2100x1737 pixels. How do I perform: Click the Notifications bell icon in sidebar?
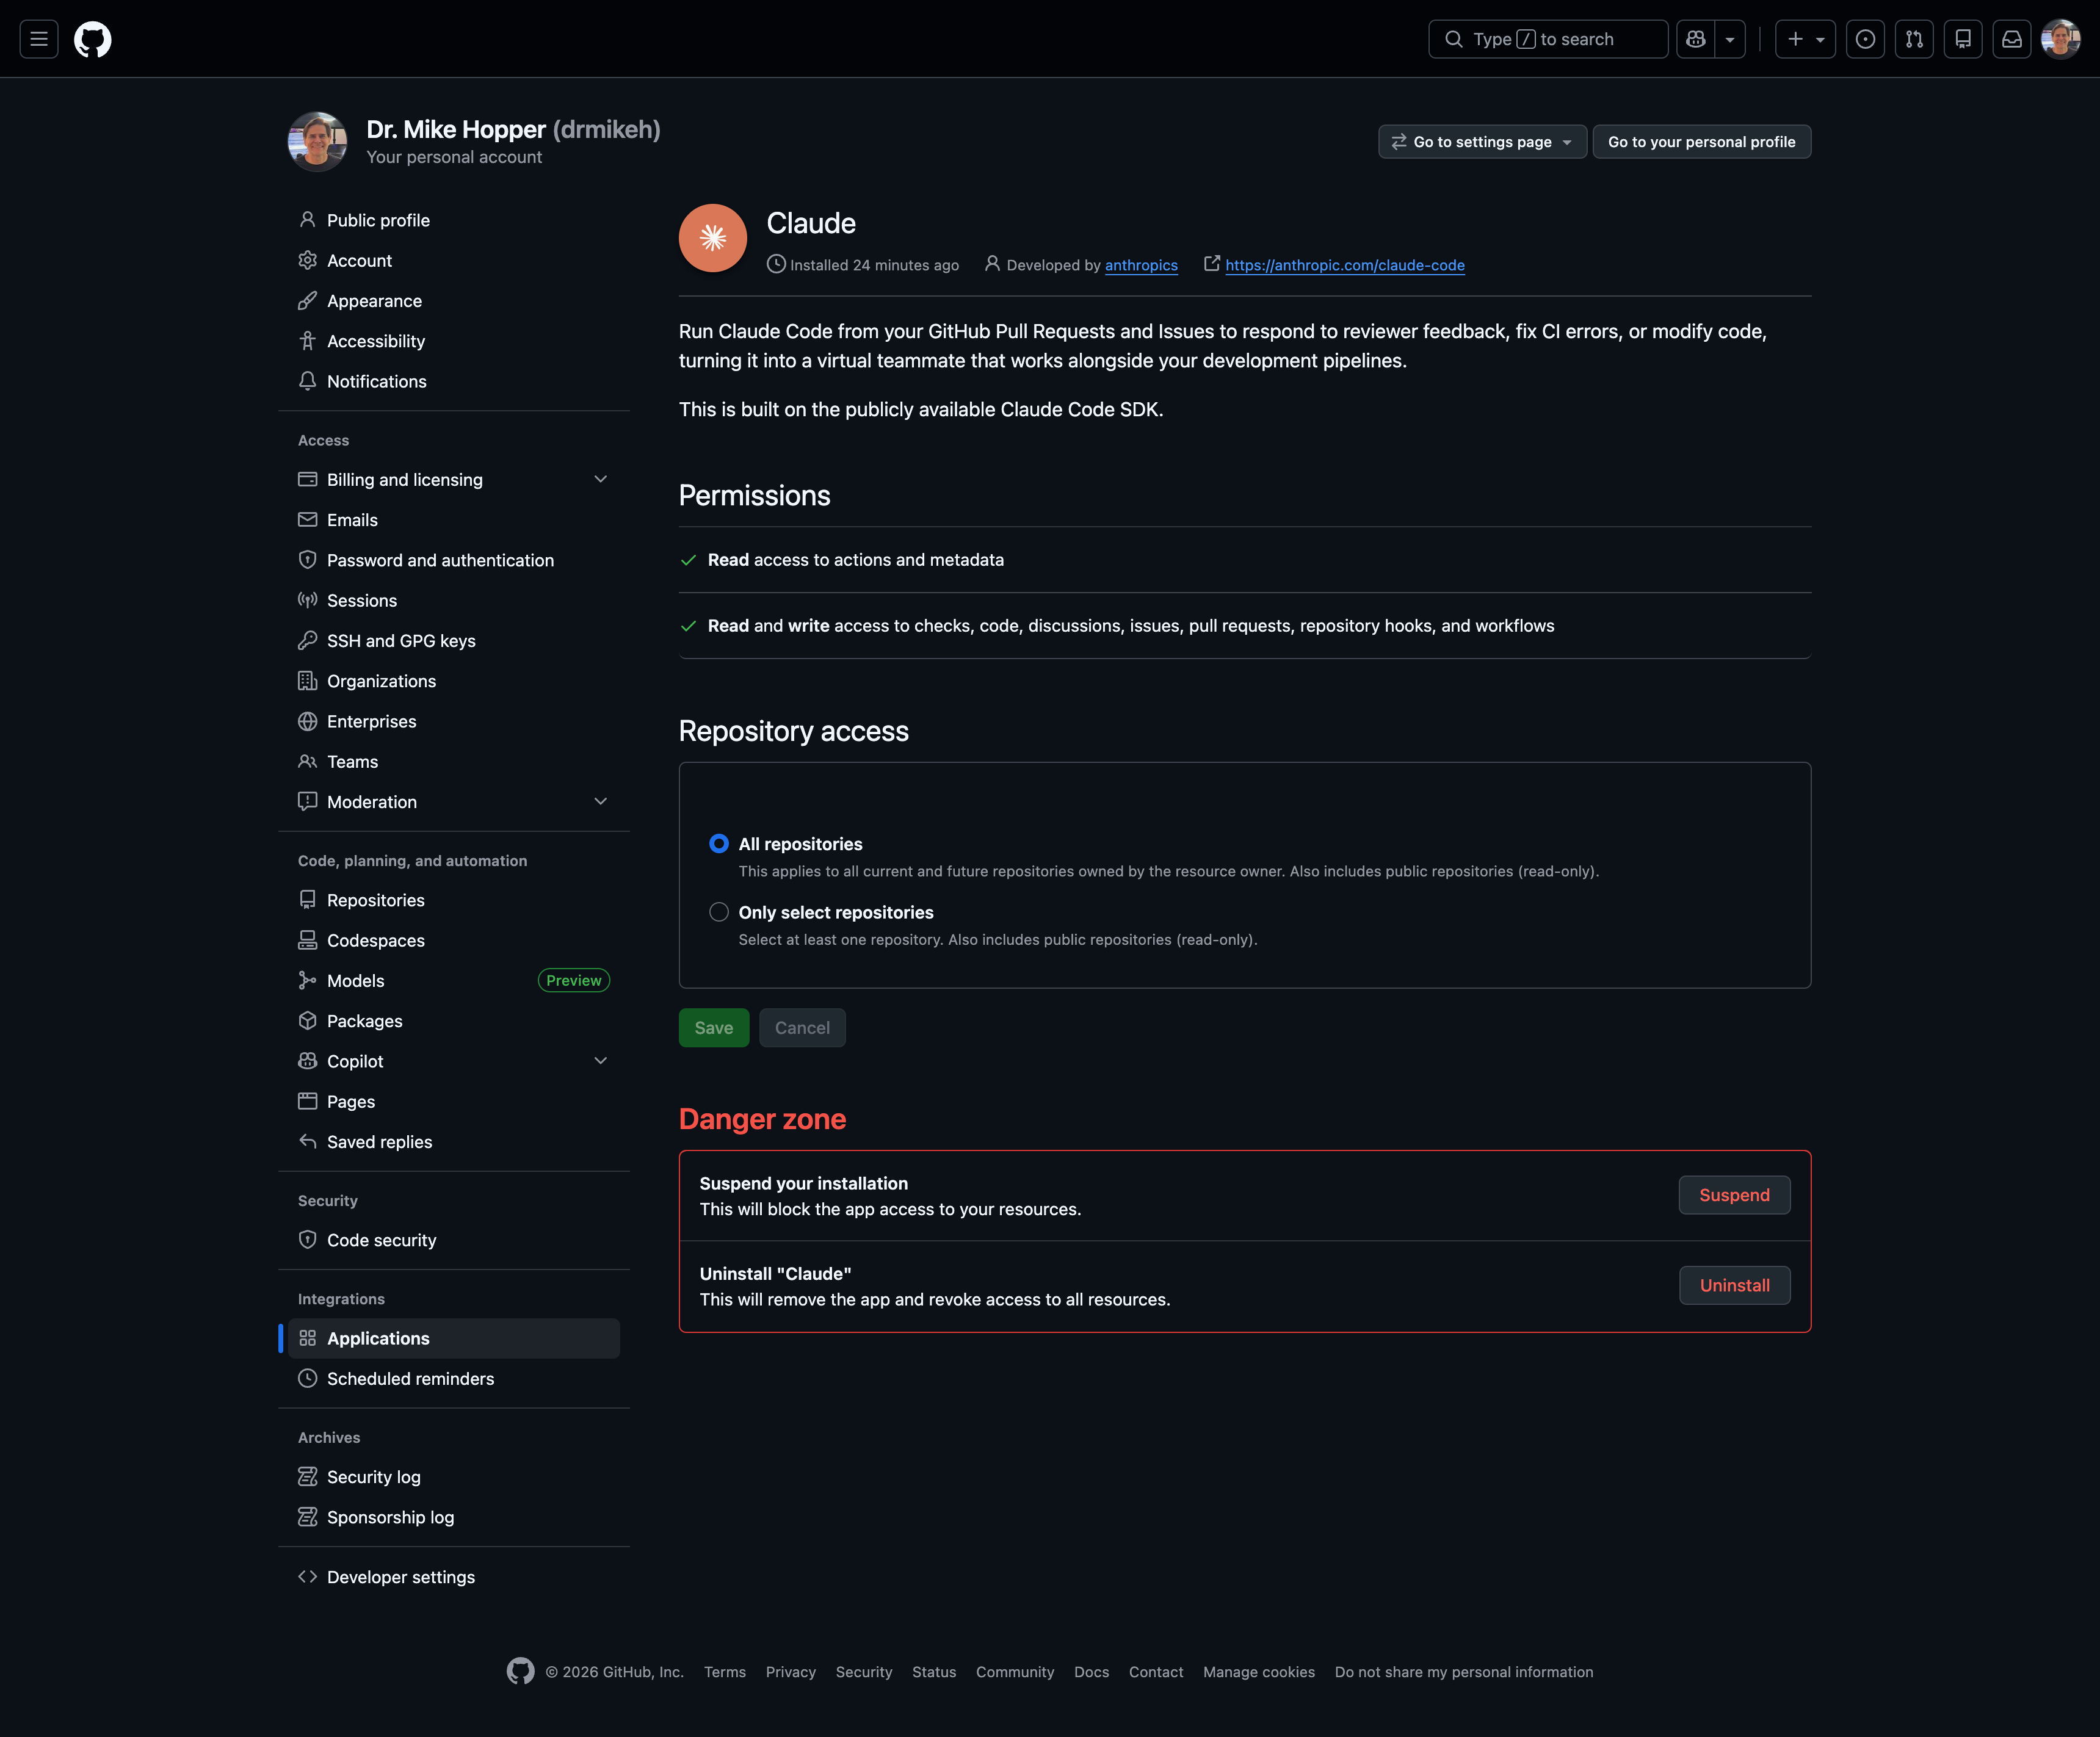click(x=308, y=381)
